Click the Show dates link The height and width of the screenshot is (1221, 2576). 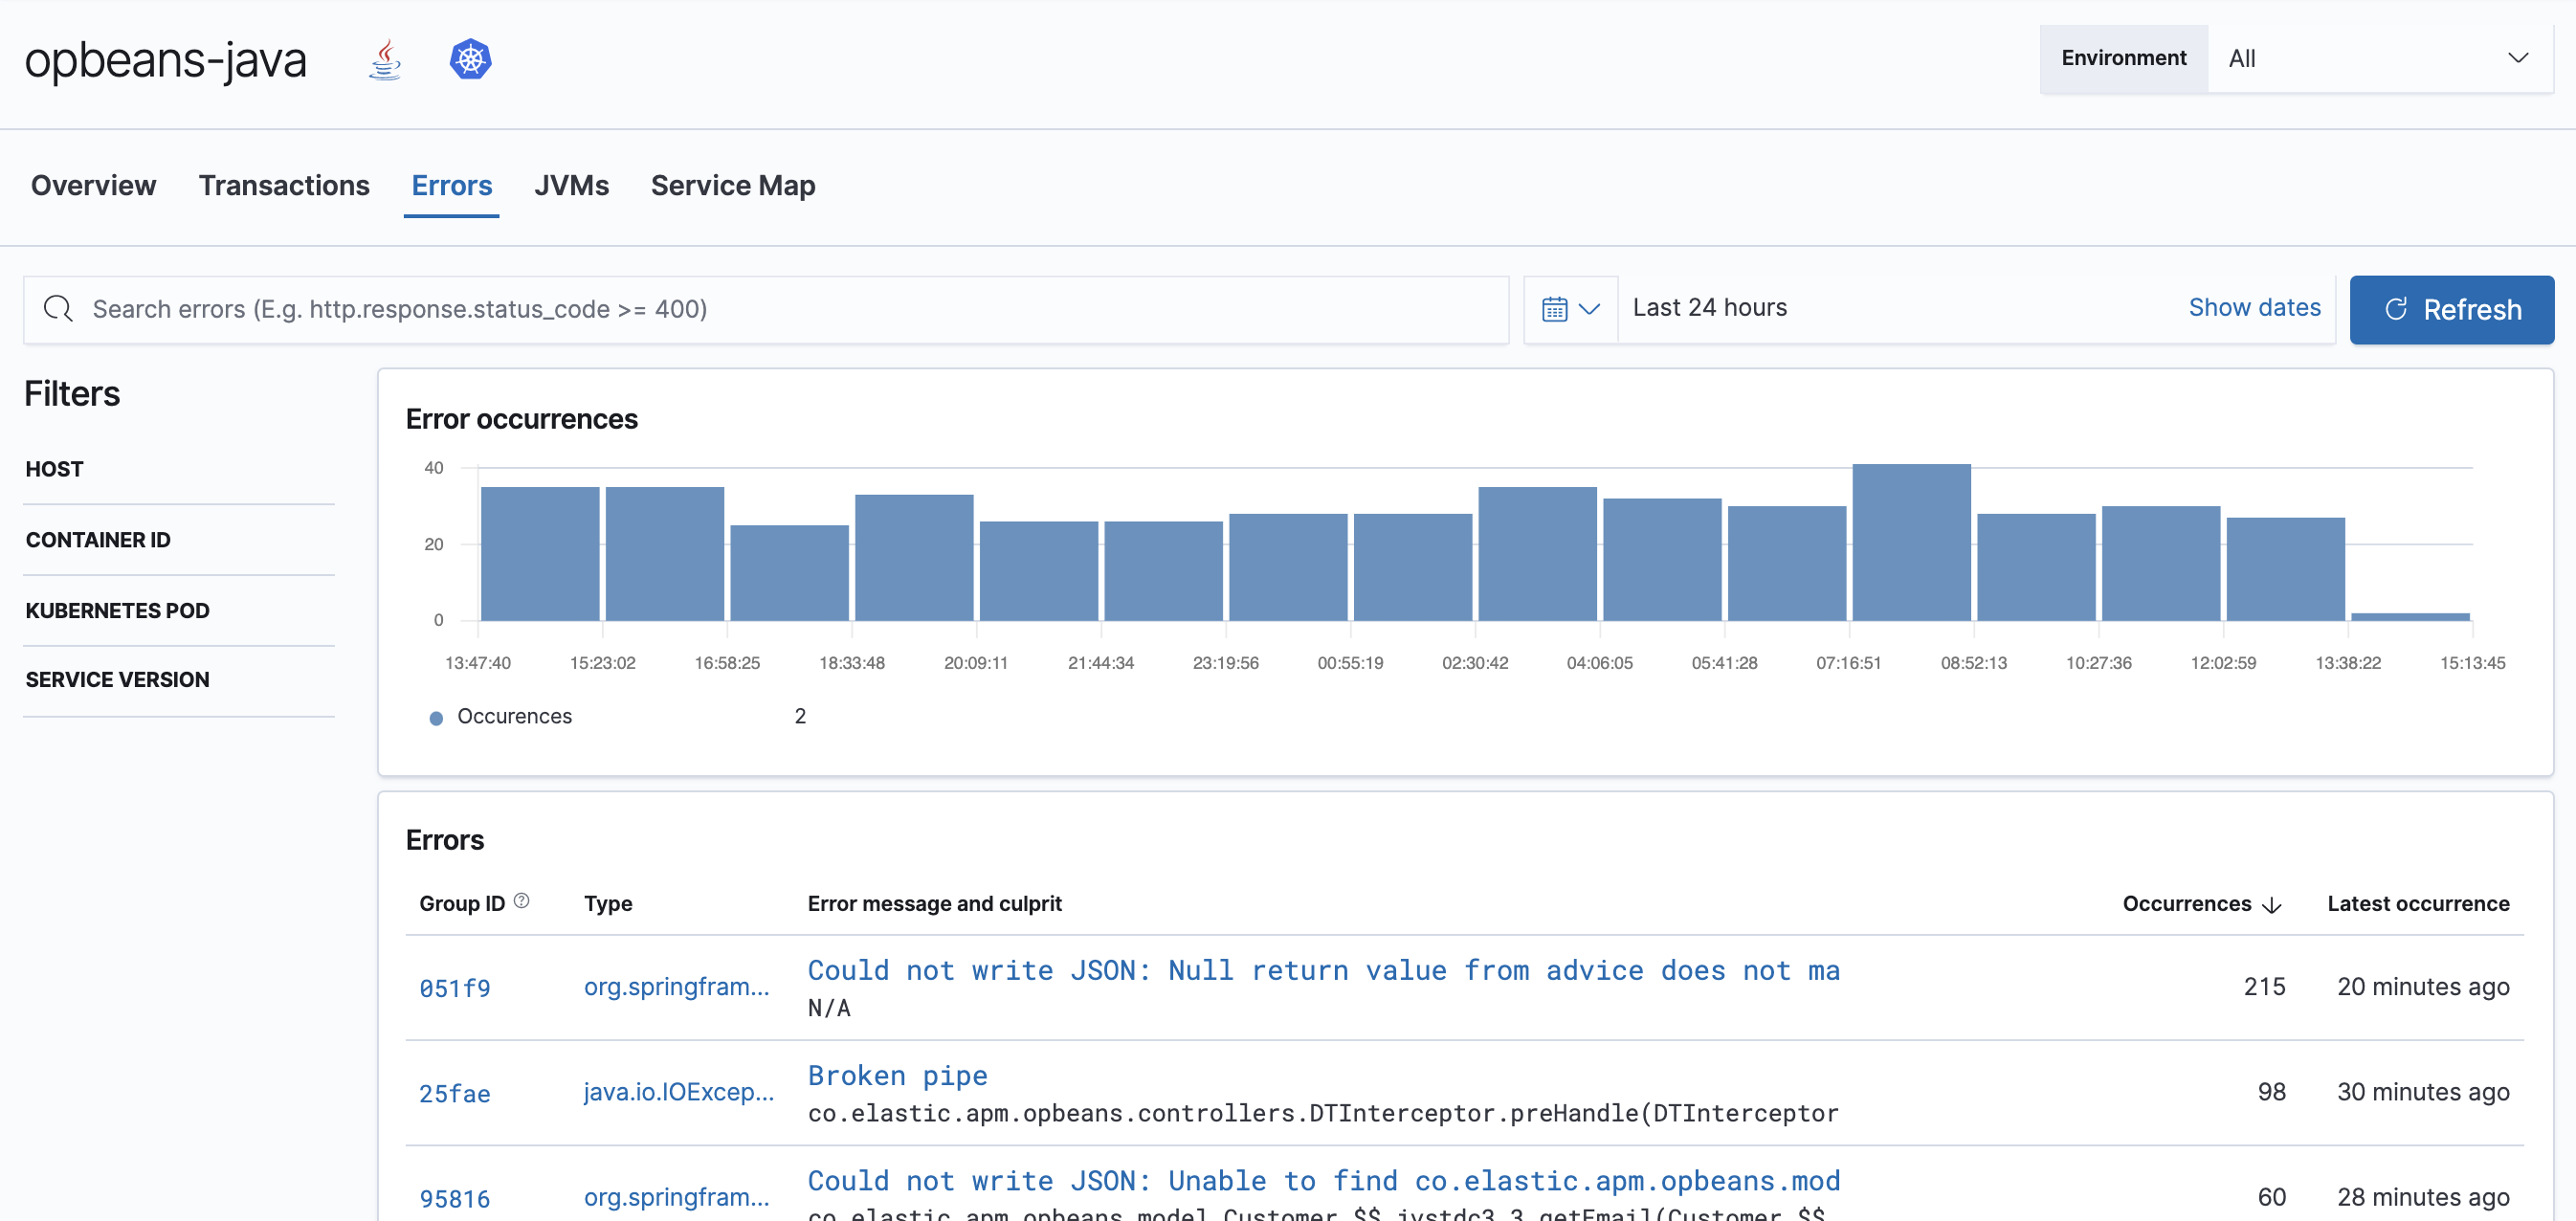pos(2255,307)
